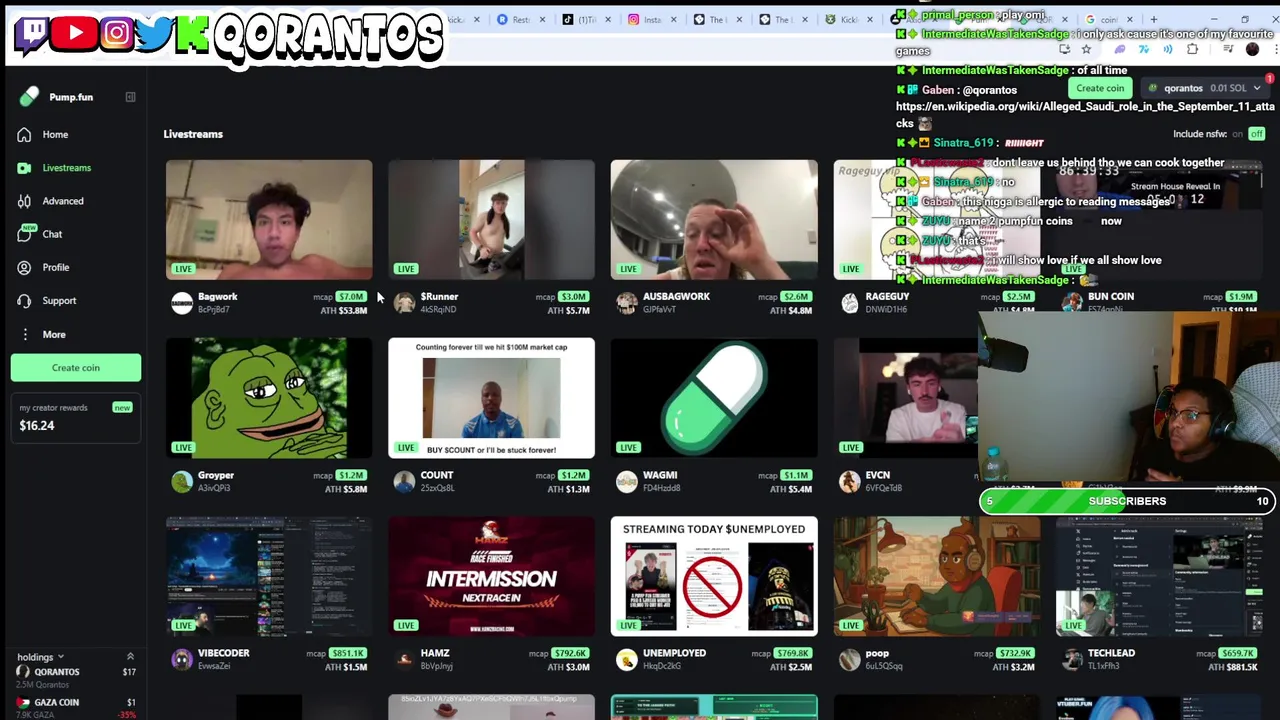Open the UNEMPLOYED livestream thumbnail
Image resolution: width=1280 pixels, height=720 pixels.
pyautogui.click(x=714, y=576)
